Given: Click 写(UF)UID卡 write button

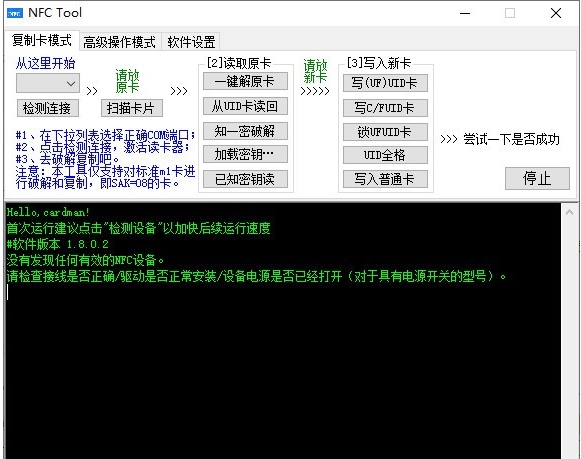Looking at the screenshot, I should pyautogui.click(x=385, y=83).
